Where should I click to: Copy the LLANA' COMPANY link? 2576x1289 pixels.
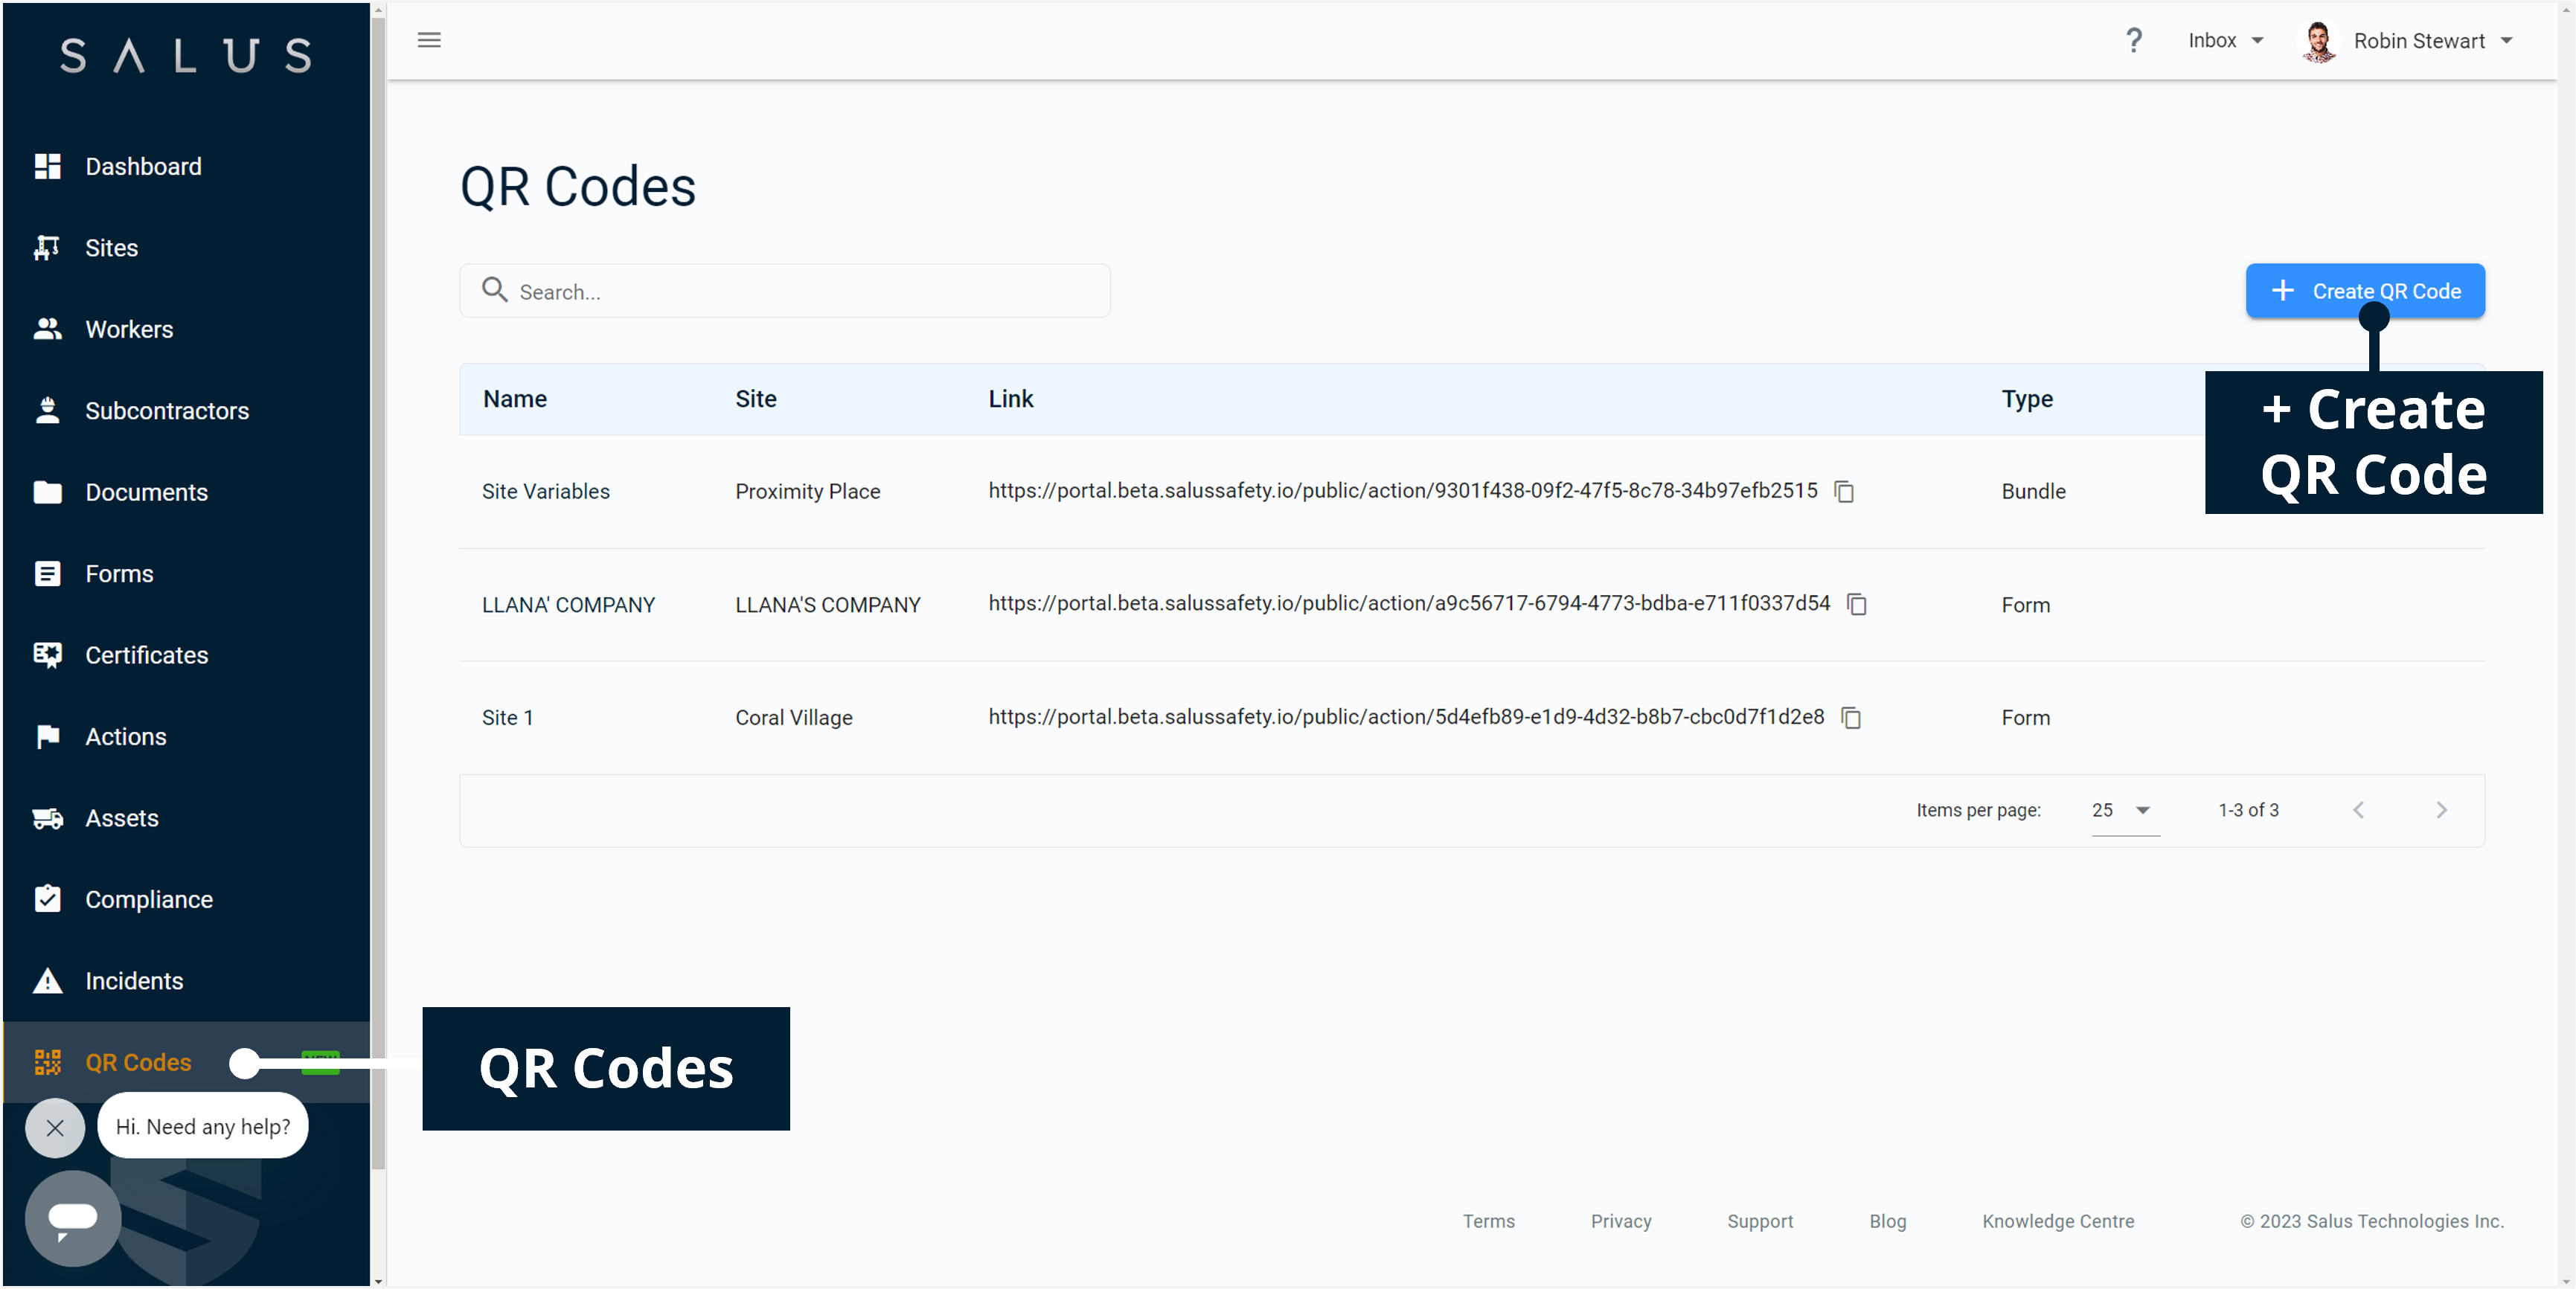(1857, 604)
